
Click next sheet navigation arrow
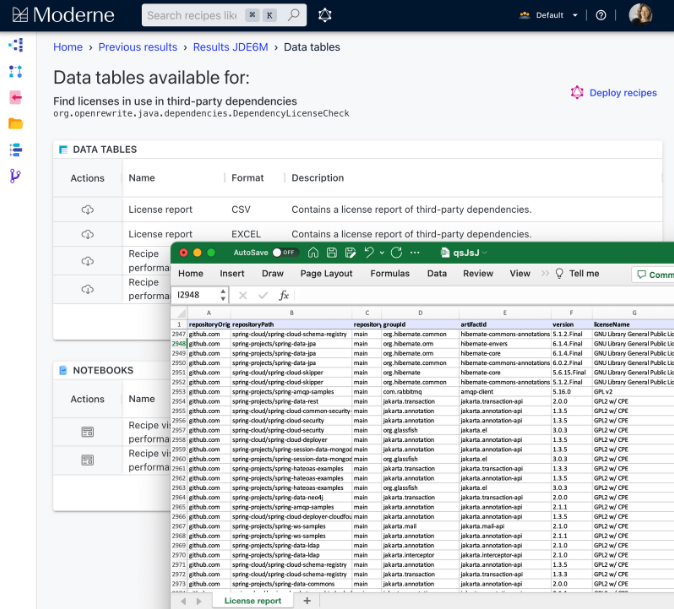tap(199, 601)
